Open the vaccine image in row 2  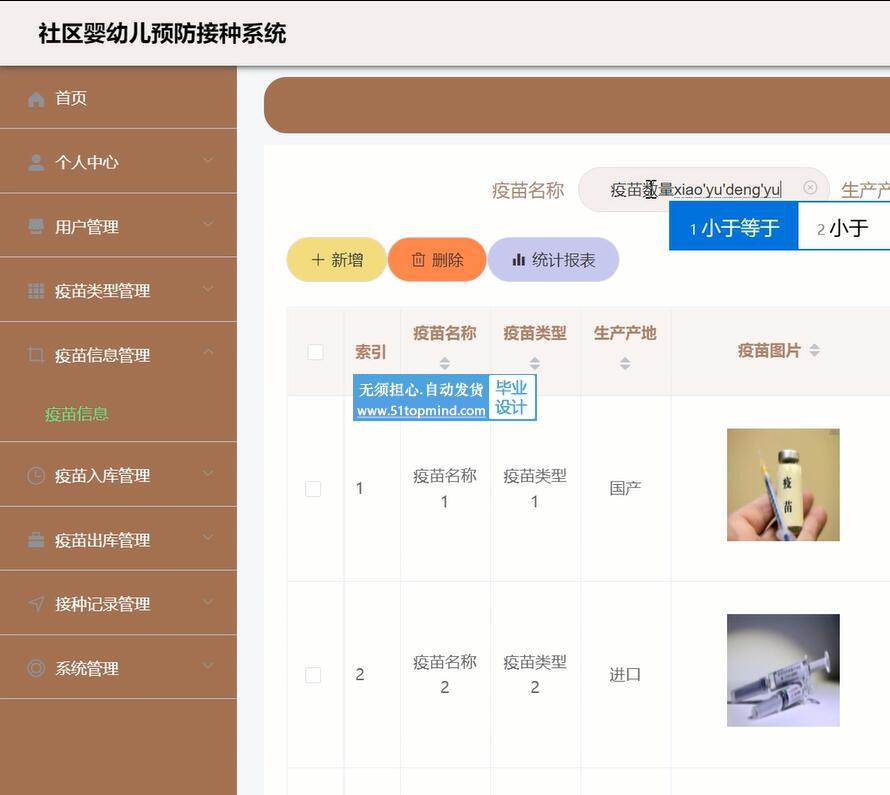click(783, 670)
